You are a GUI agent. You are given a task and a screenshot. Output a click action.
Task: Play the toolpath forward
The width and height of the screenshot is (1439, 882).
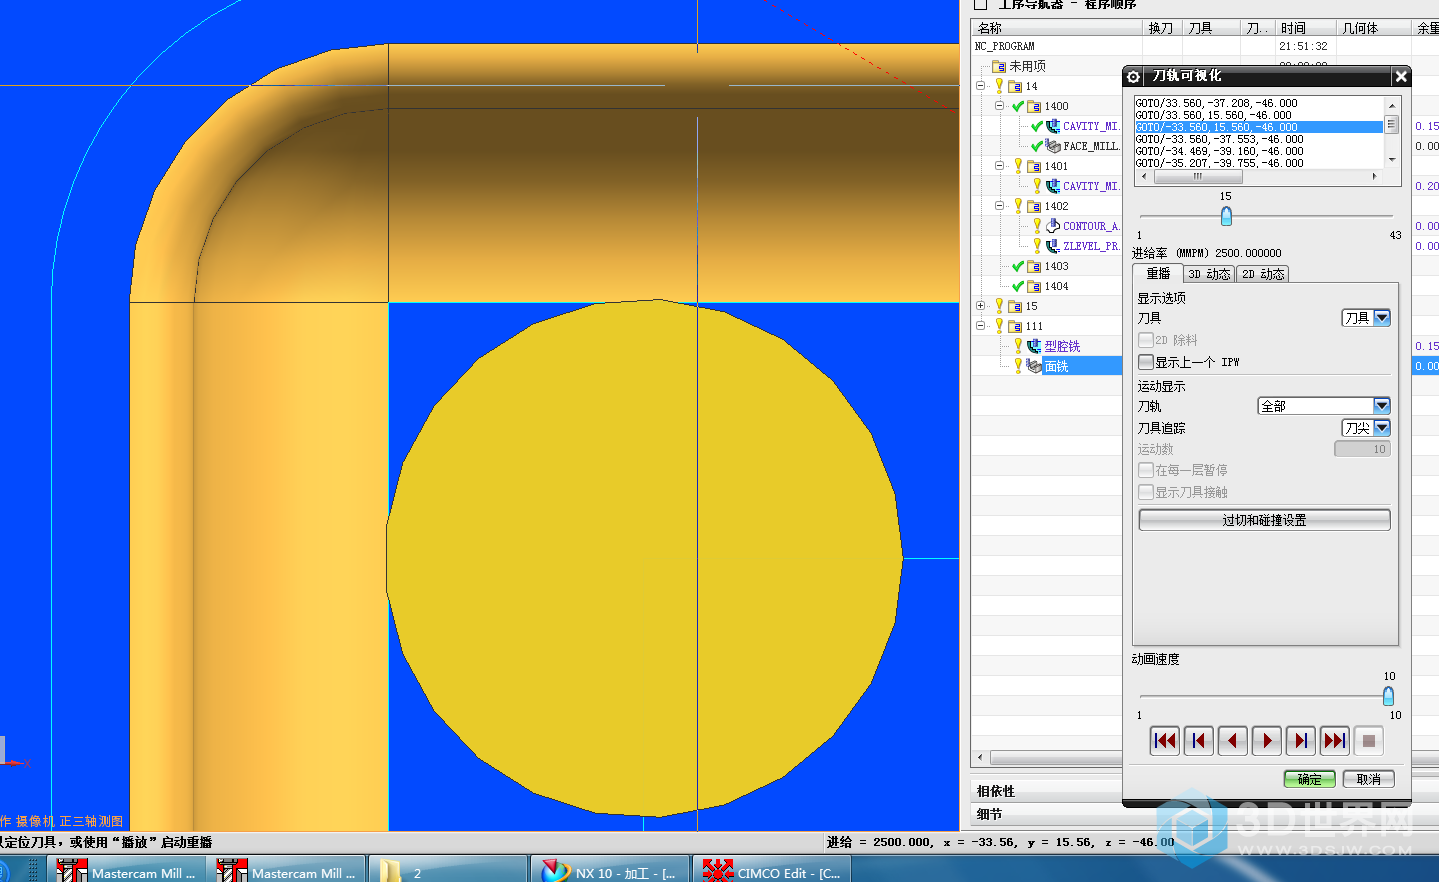point(1267,741)
